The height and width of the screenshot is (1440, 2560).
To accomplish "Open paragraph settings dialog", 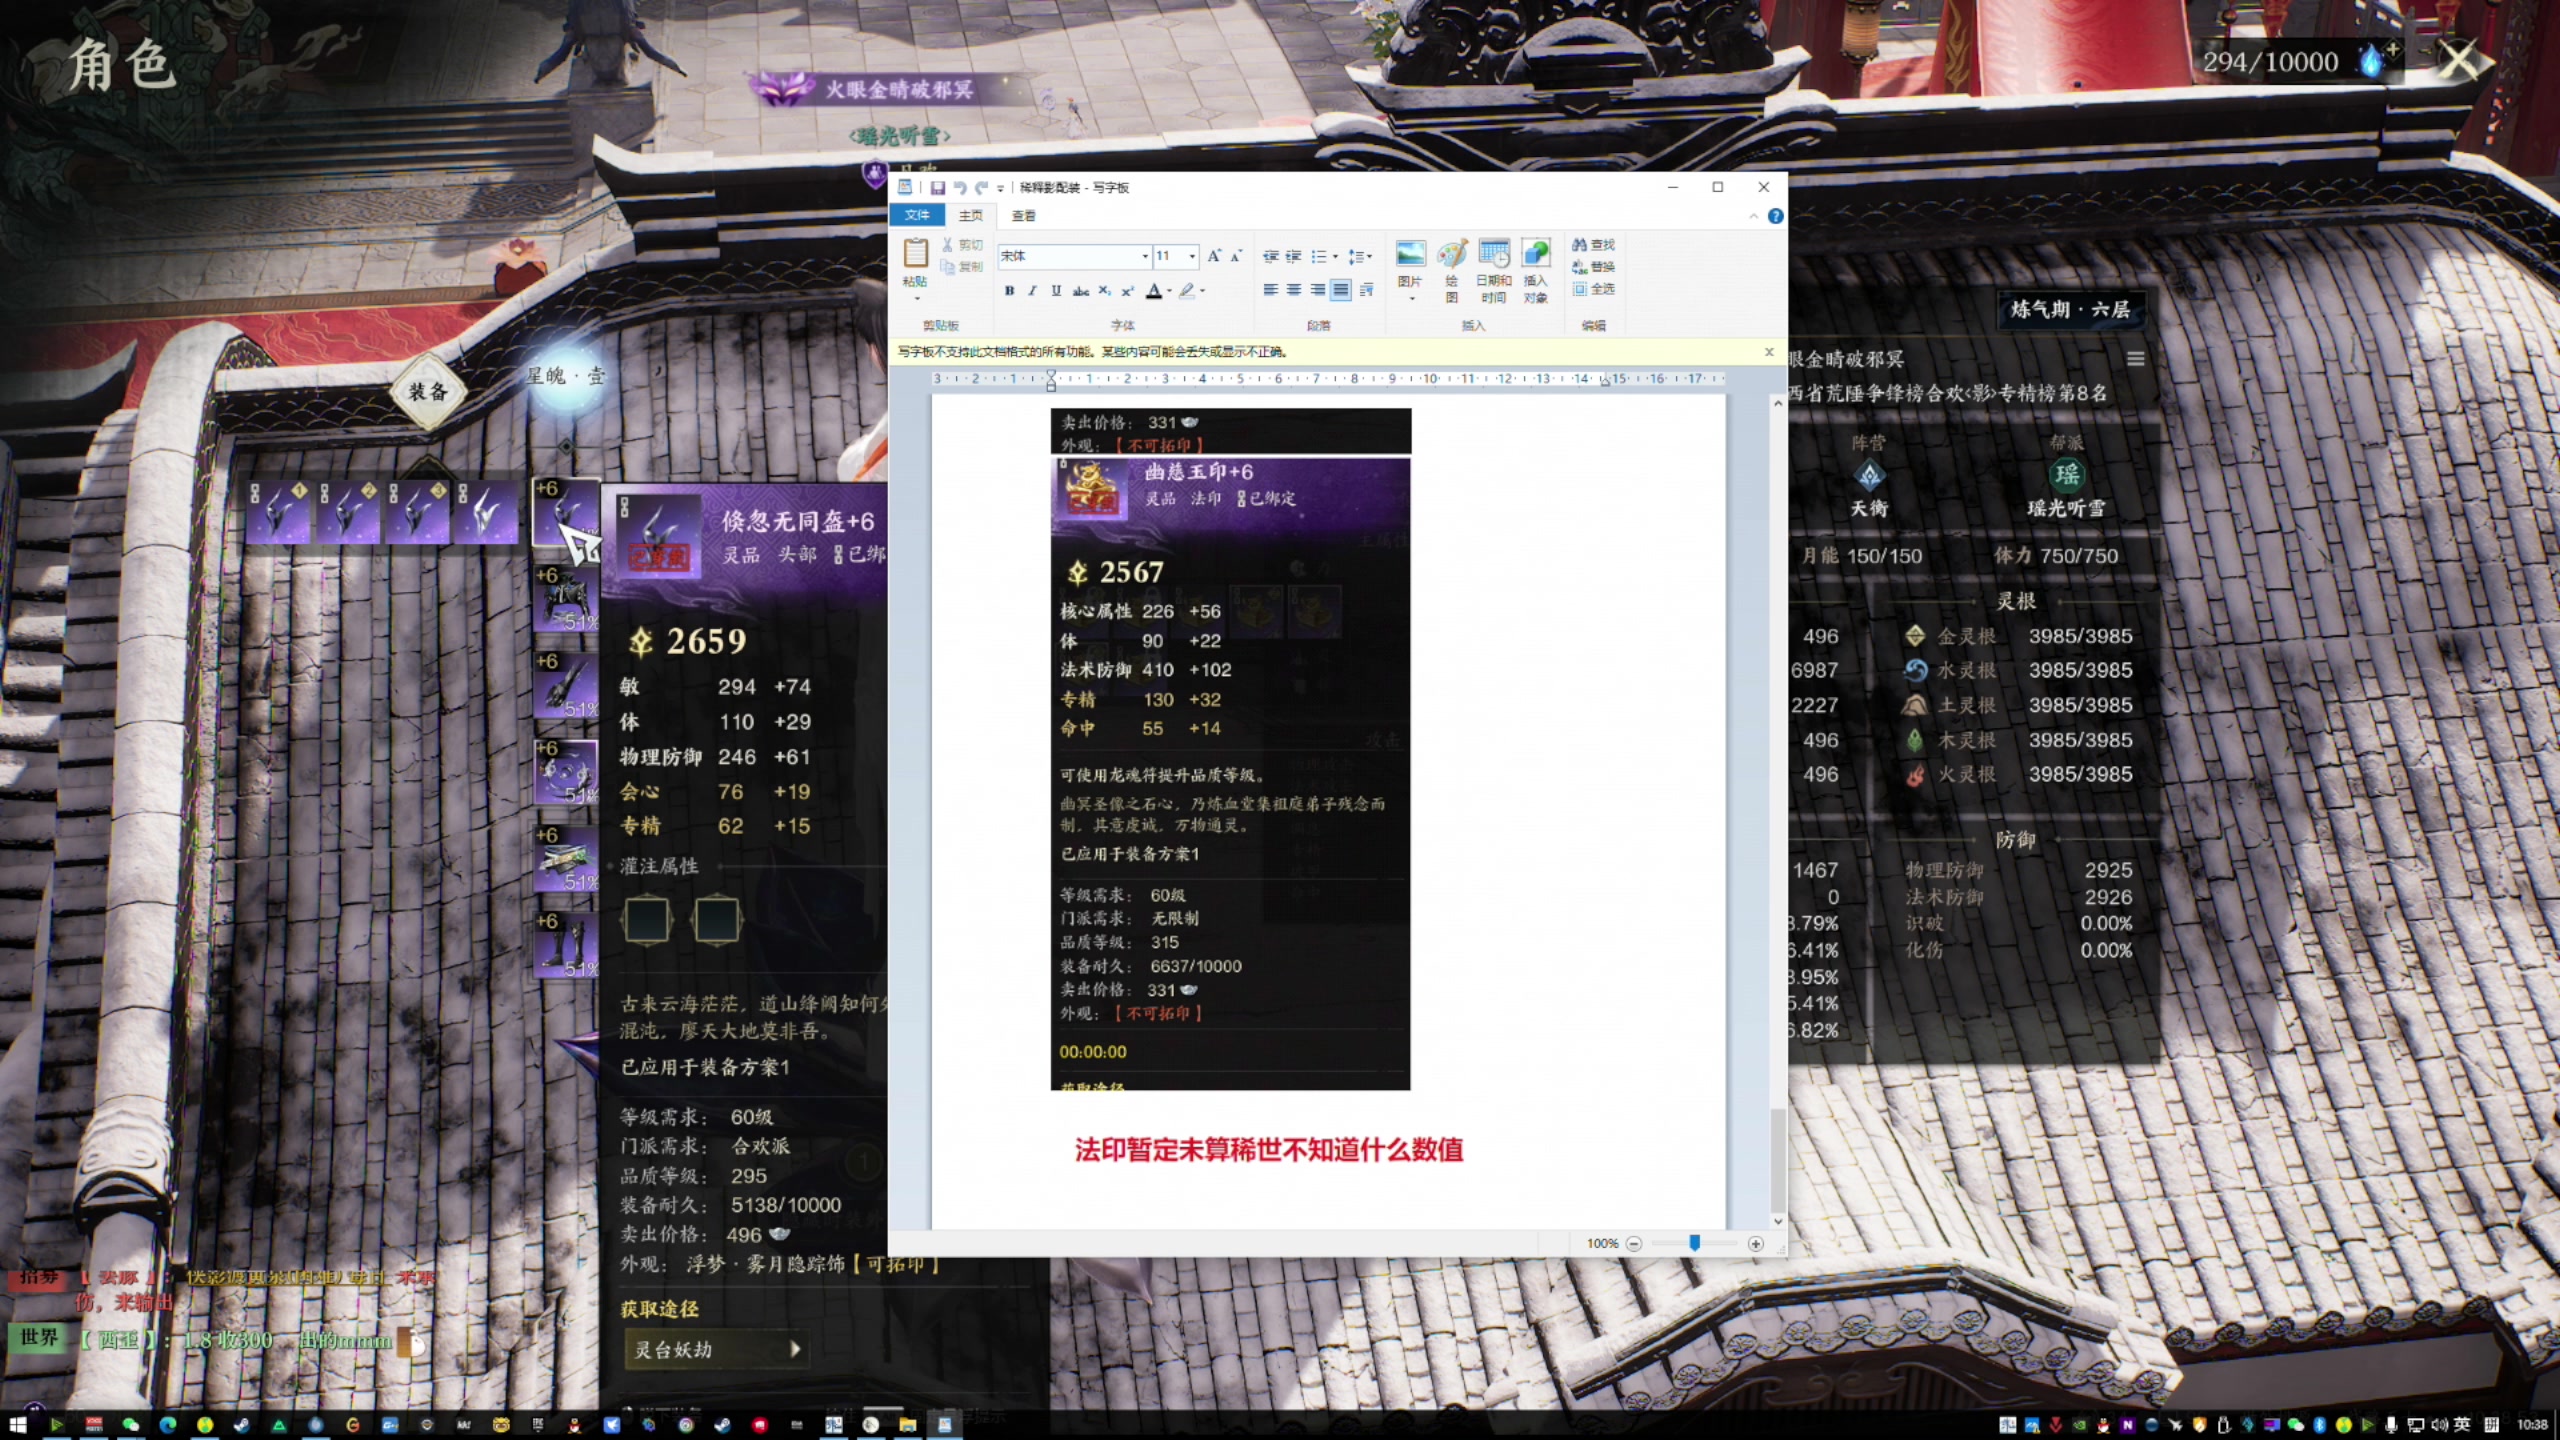I will [1366, 290].
